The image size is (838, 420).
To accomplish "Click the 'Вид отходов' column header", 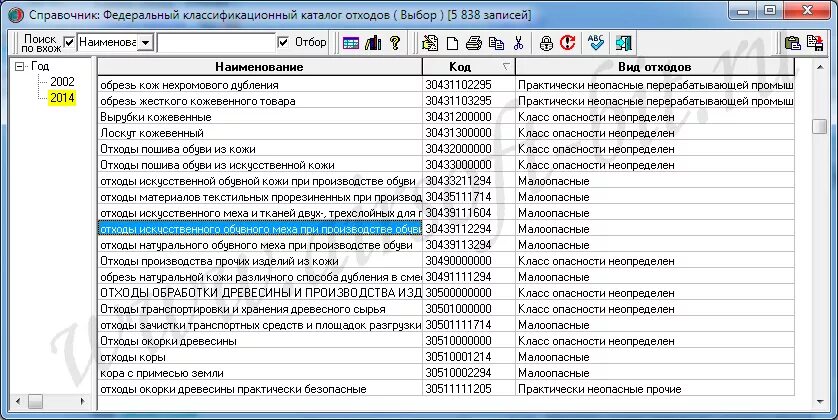I will [x=655, y=67].
